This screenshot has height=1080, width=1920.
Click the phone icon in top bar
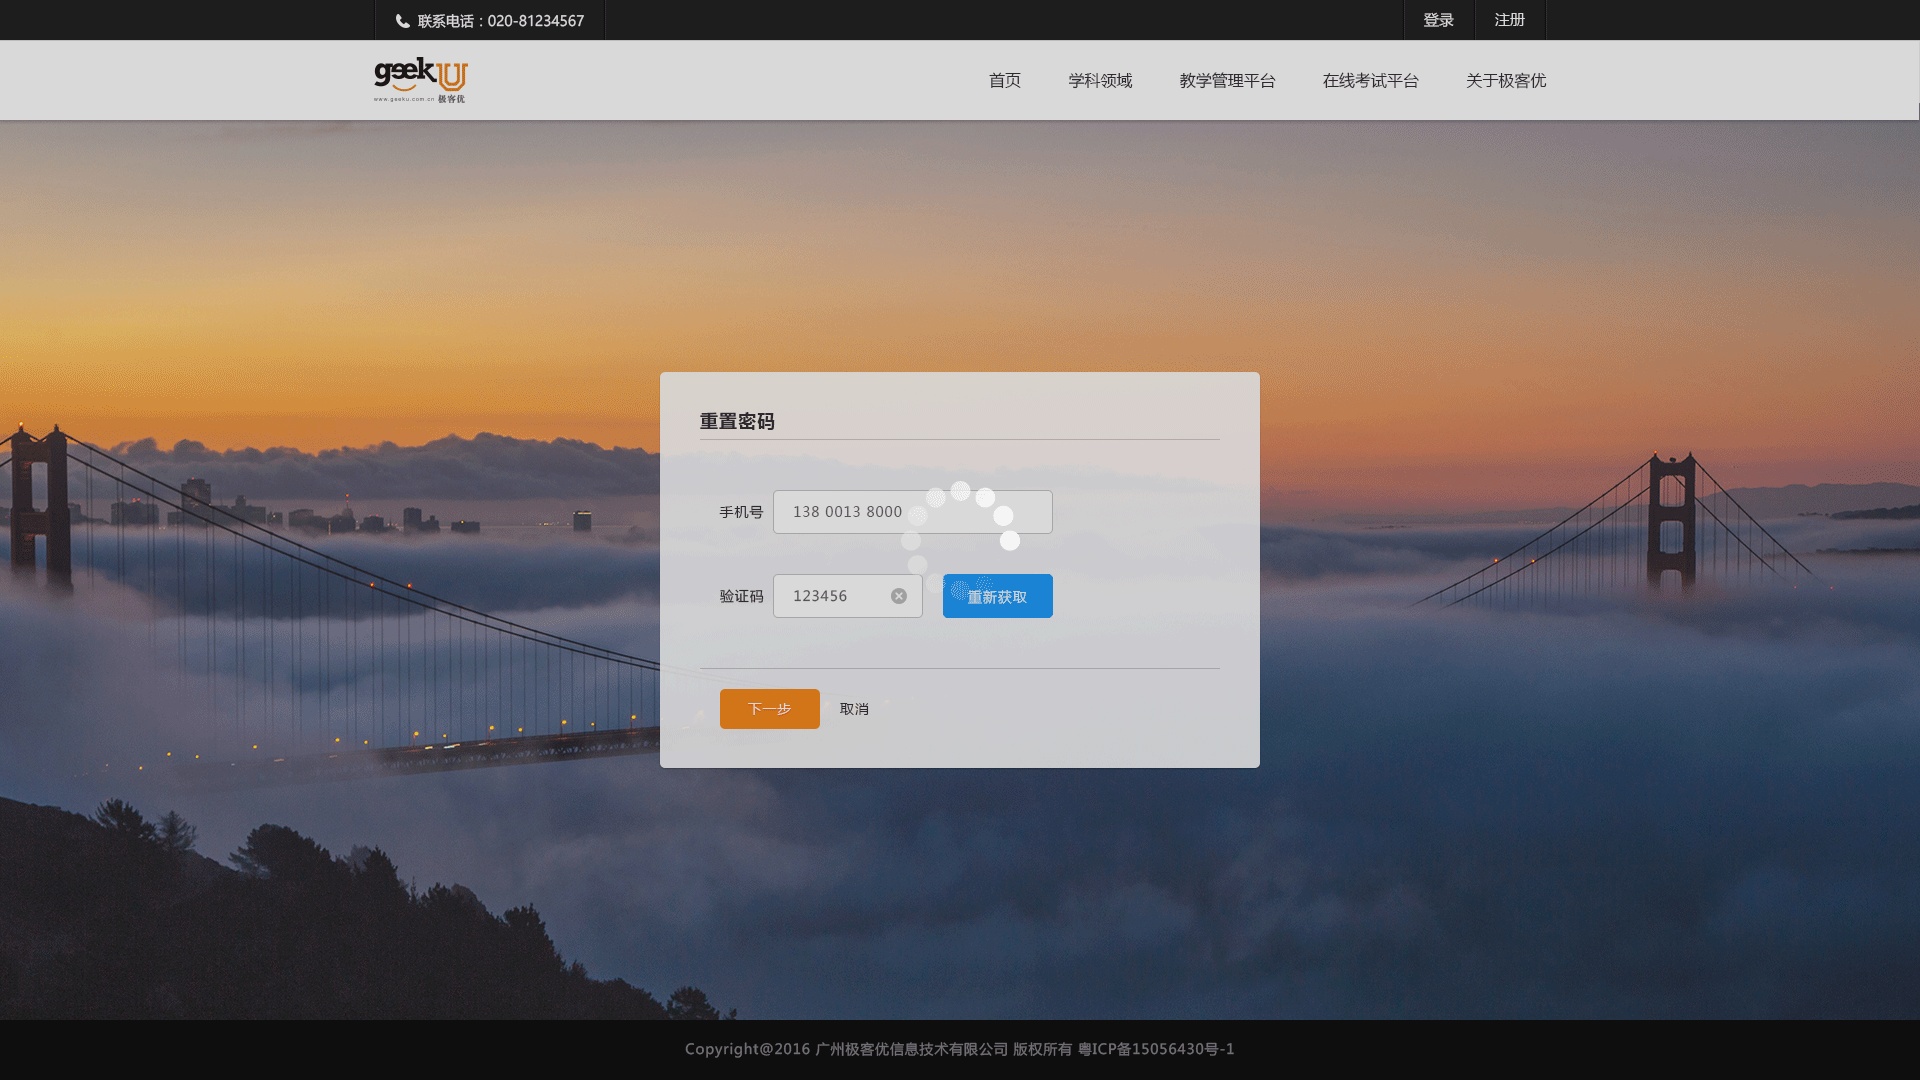402,21
